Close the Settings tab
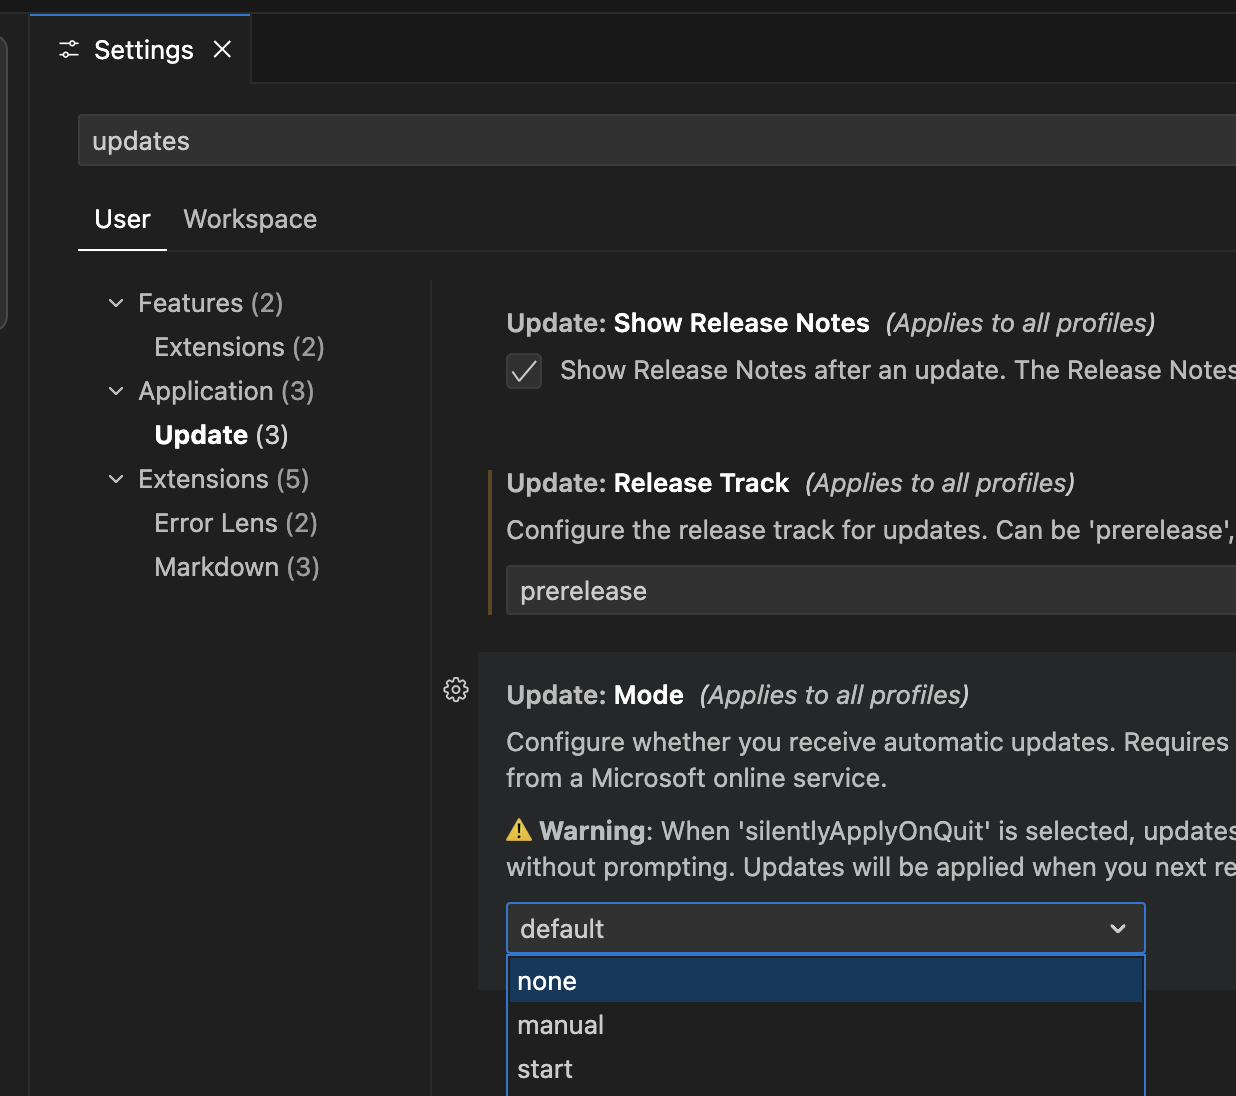1236x1096 pixels. (x=222, y=50)
